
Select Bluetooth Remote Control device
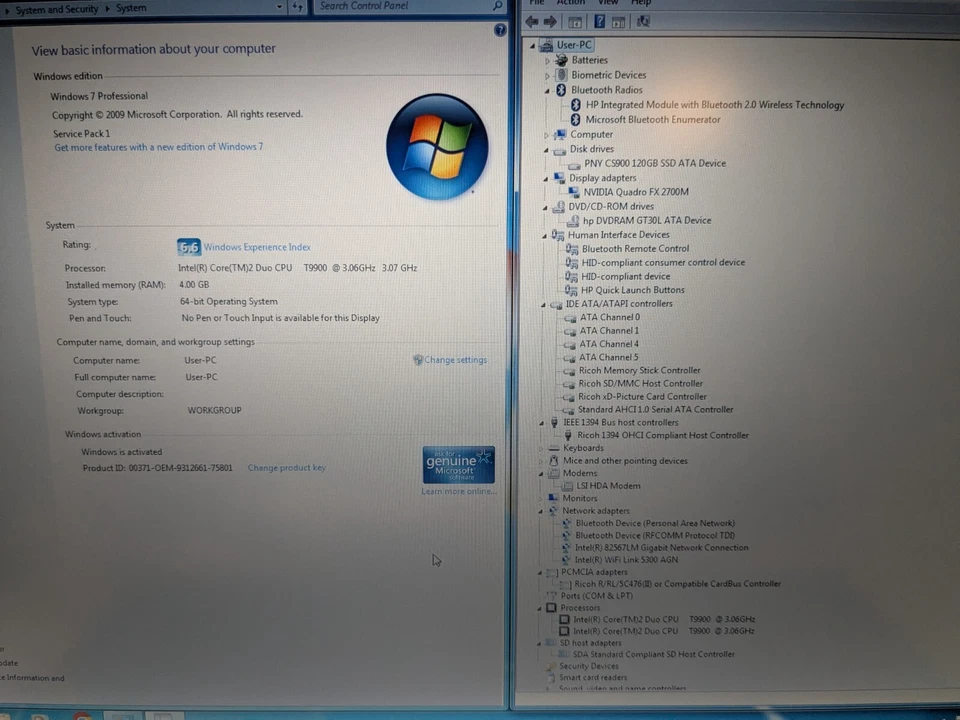(x=635, y=249)
